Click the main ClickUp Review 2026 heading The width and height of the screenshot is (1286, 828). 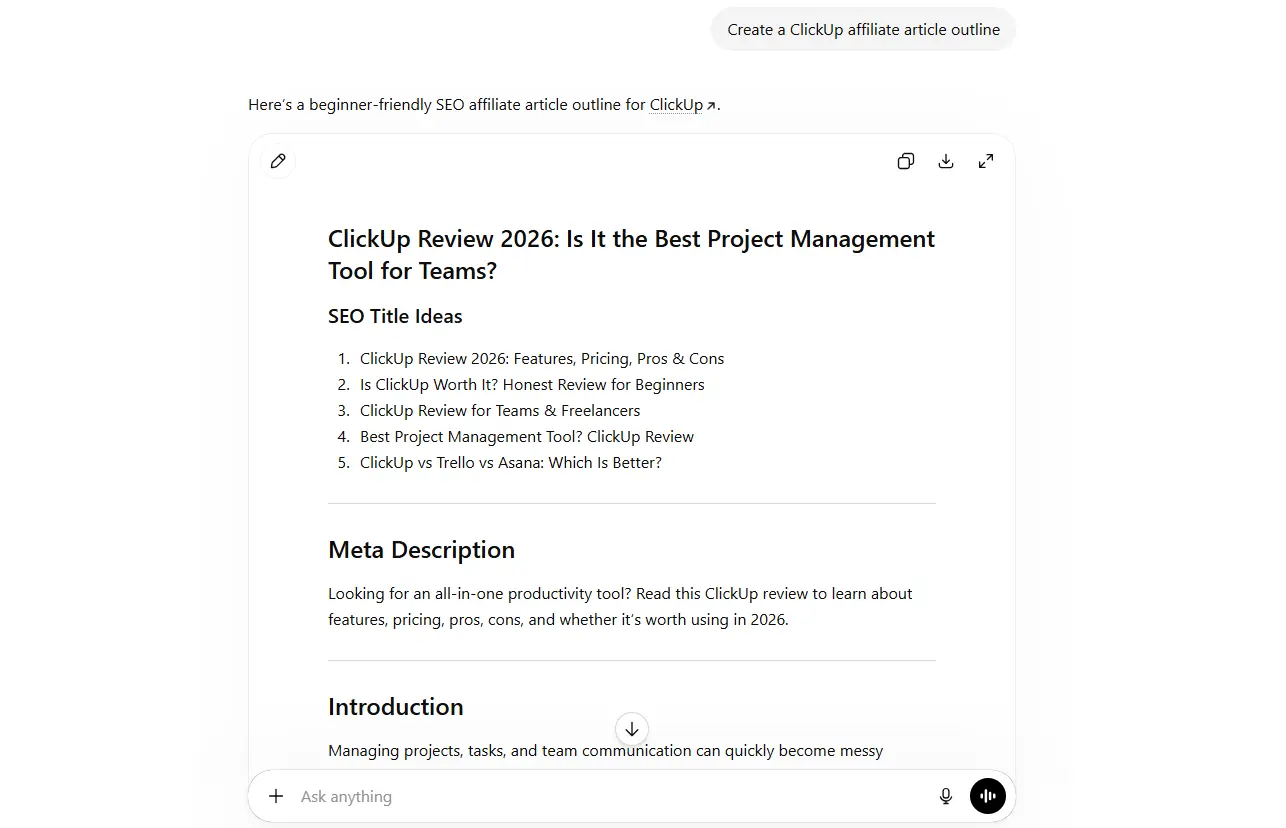coord(631,254)
